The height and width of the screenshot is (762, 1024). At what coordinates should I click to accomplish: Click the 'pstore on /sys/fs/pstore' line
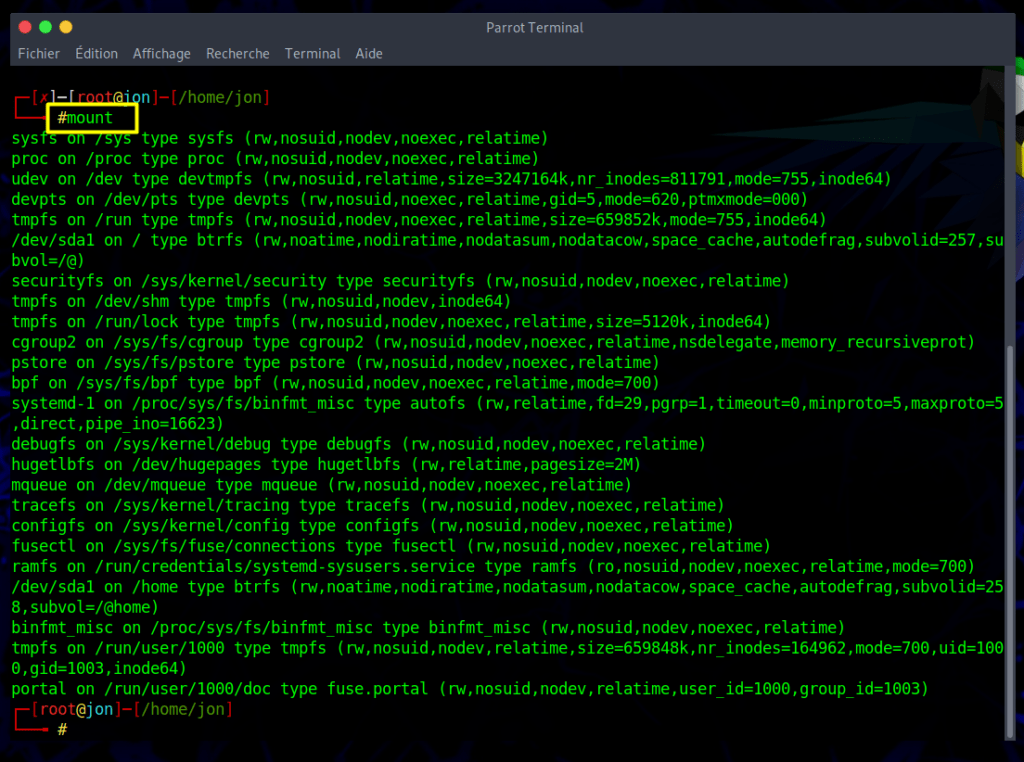click(335, 362)
